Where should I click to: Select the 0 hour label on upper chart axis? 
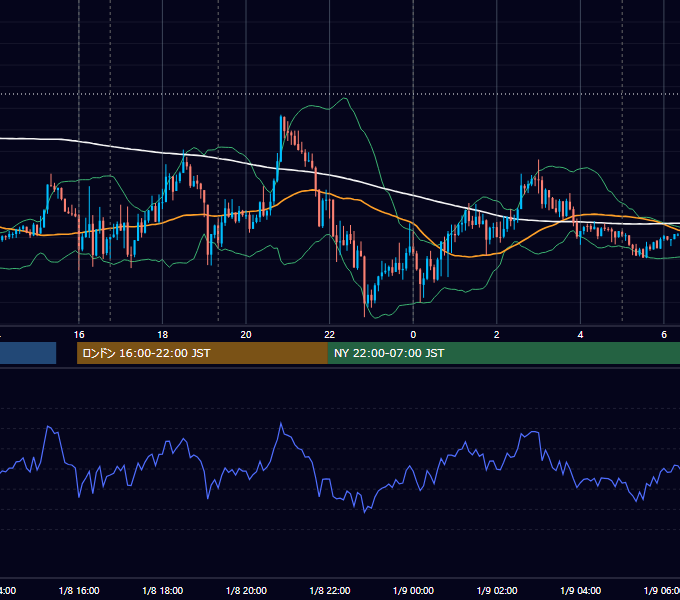[413, 335]
